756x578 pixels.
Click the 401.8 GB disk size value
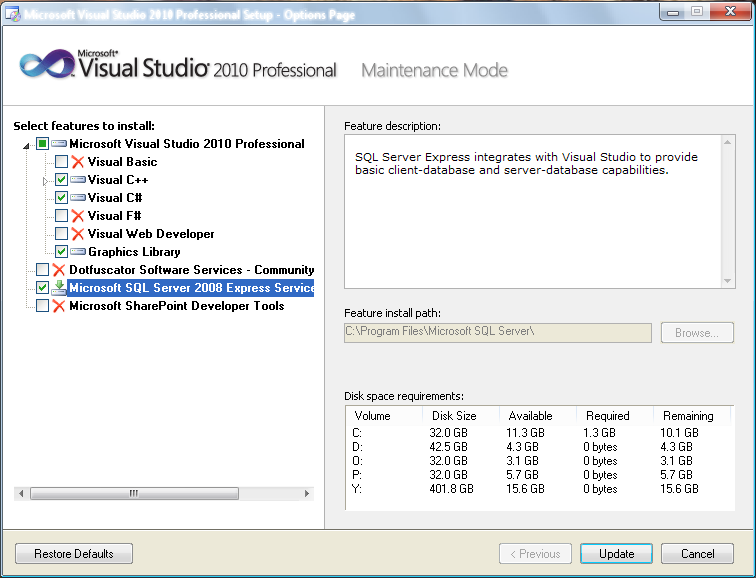tap(451, 489)
